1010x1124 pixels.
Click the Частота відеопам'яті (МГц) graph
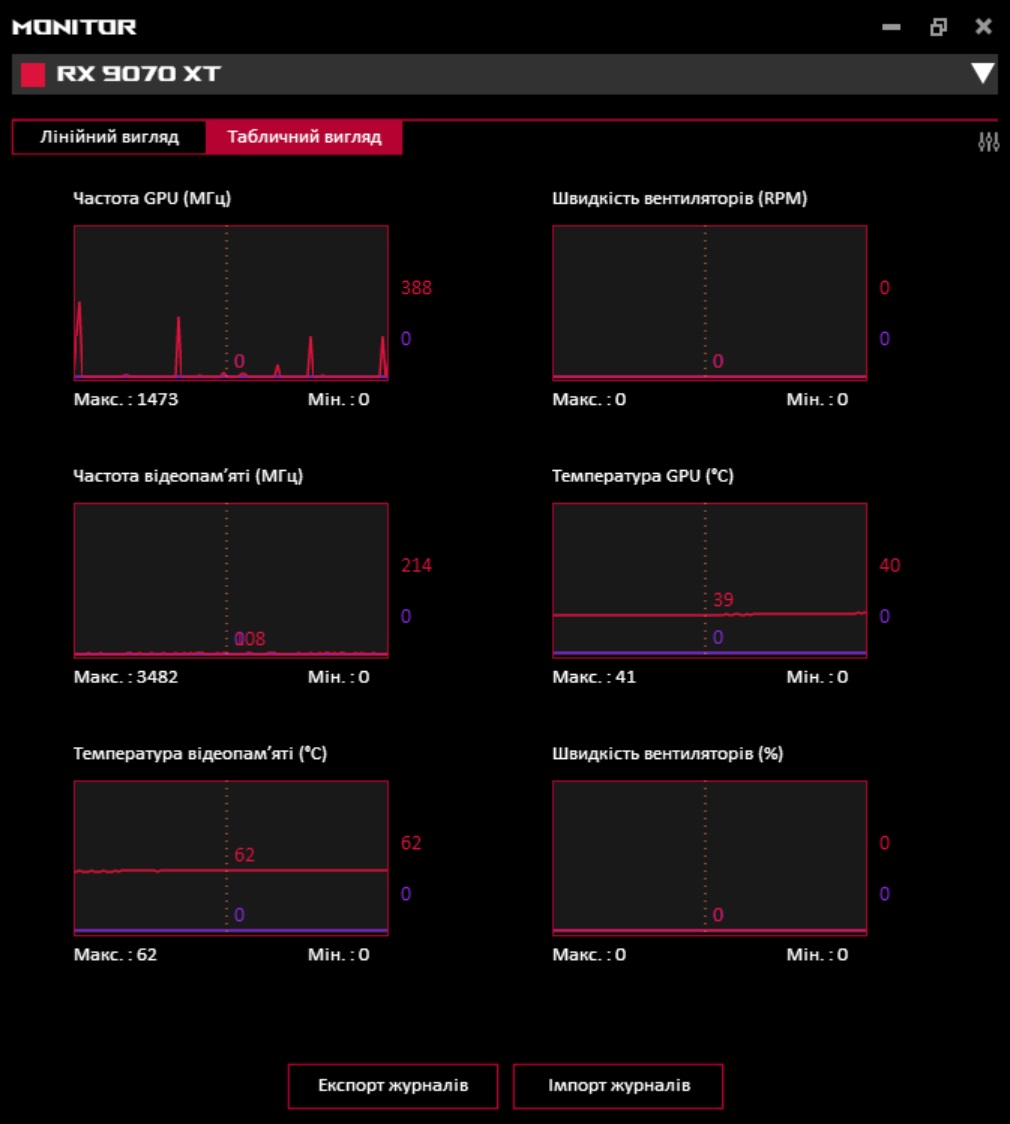[231, 580]
